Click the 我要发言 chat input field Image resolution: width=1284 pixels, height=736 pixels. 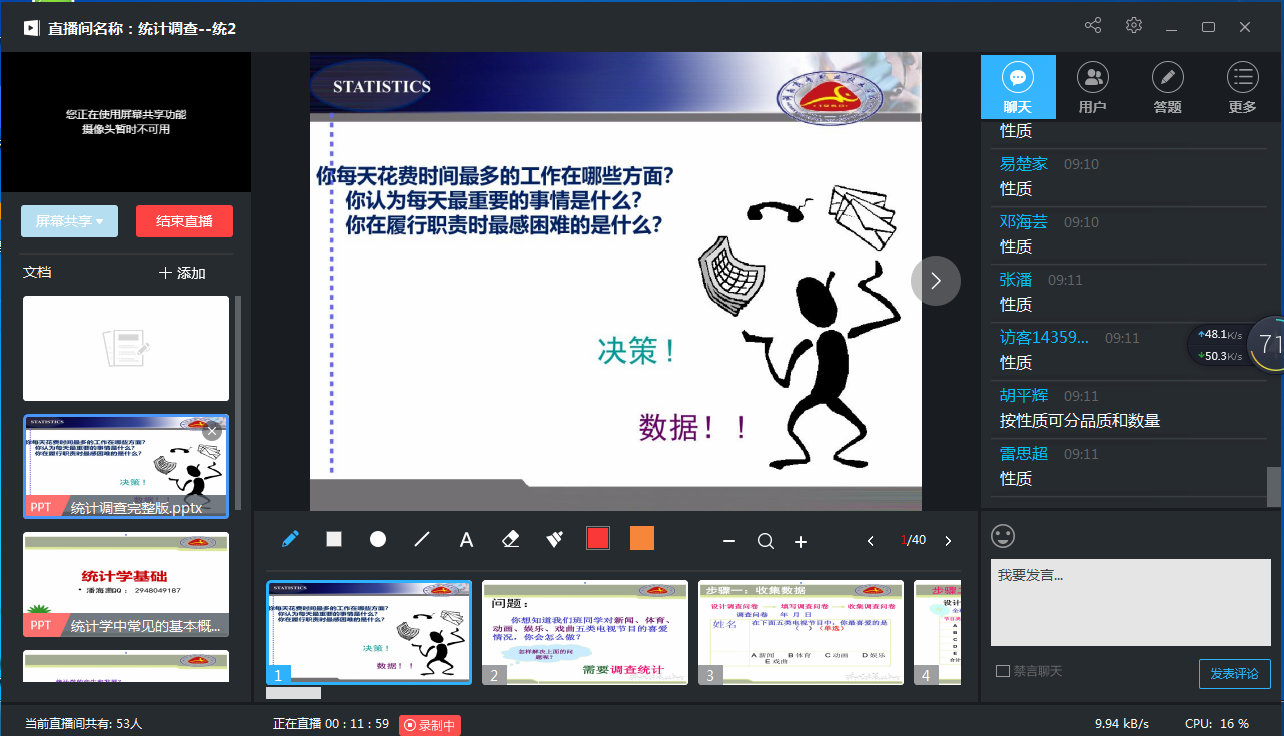pos(1130,602)
